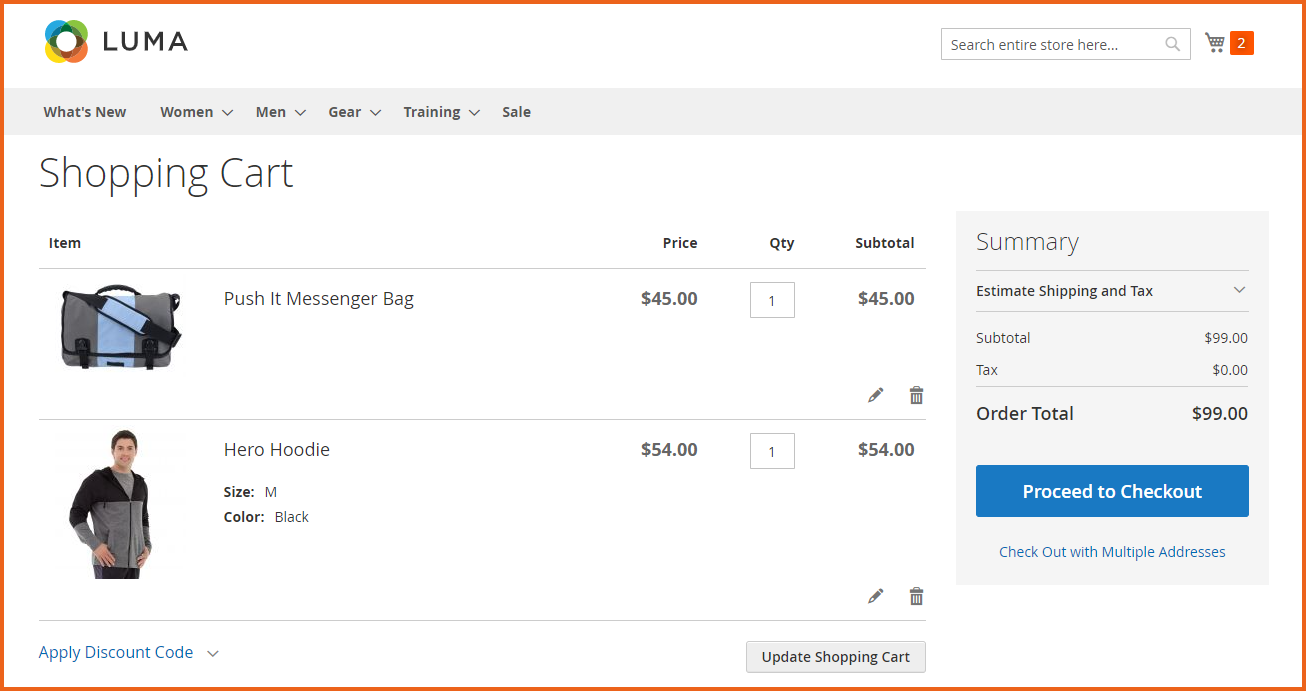Open the mini cart icon
Screen dimensions: 1306x691
[x=1213, y=42]
